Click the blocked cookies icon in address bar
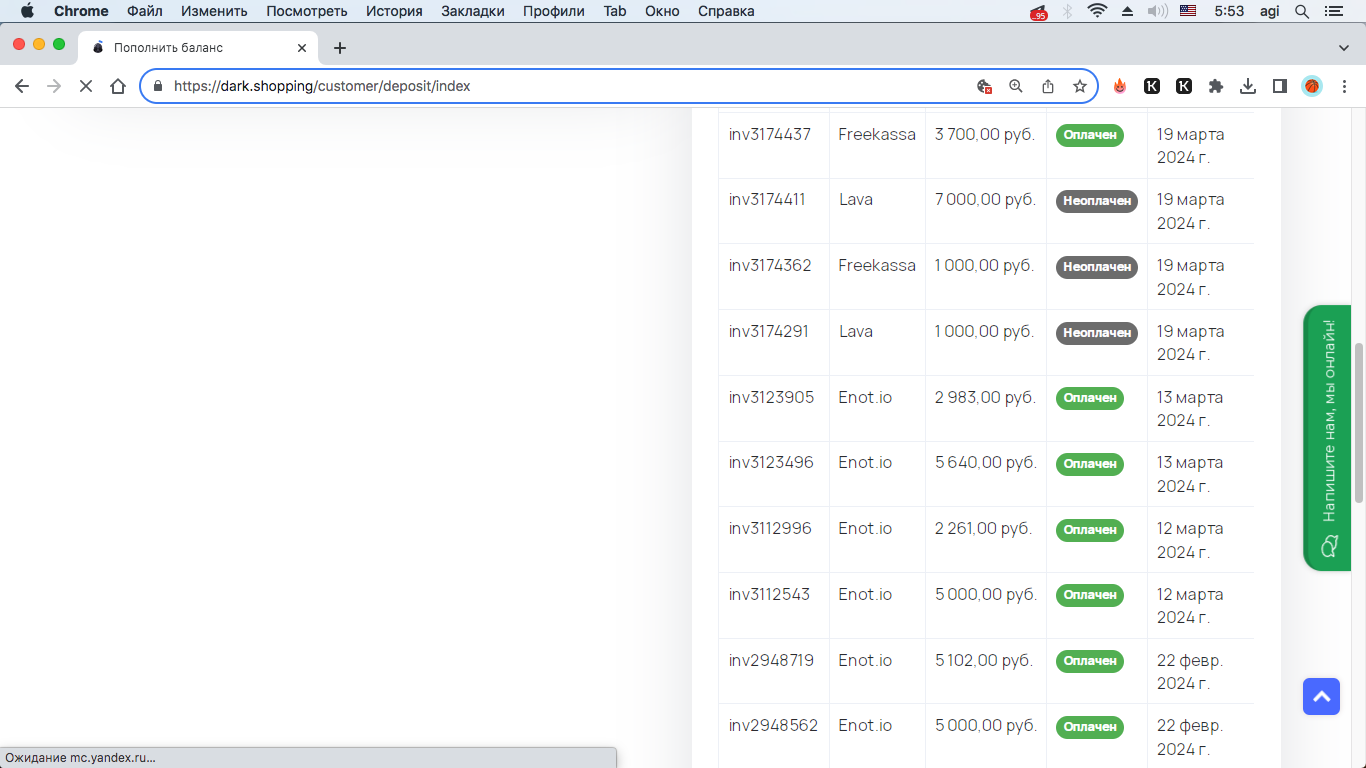1366x768 pixels. [984, 86]
